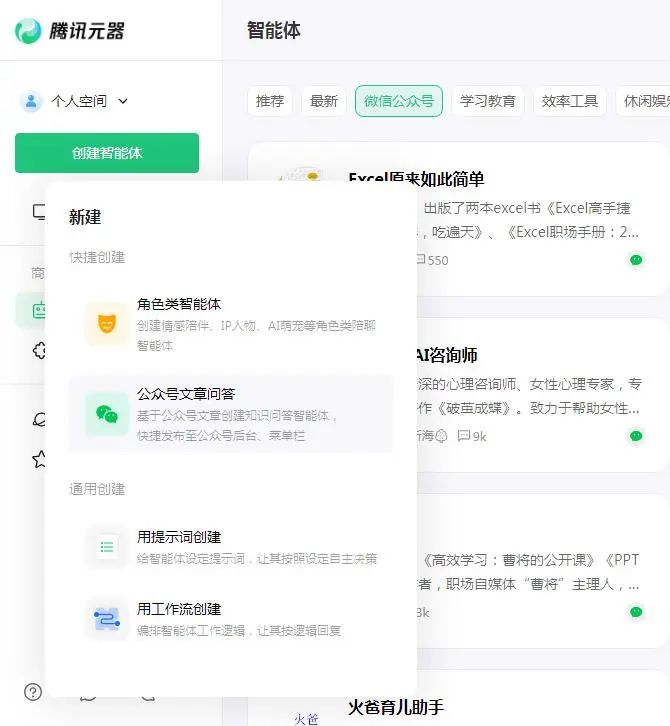Click the WeChat icon for 公众号文章问答
The image size is (670, 726).
coord(106,414)
